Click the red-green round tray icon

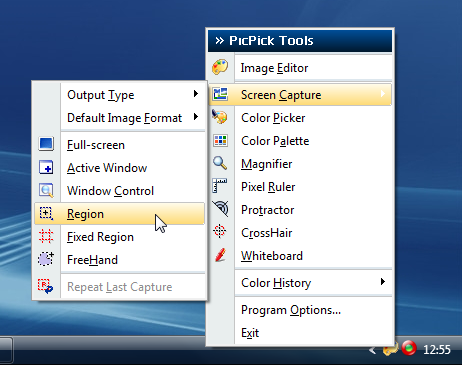[409, 348]
